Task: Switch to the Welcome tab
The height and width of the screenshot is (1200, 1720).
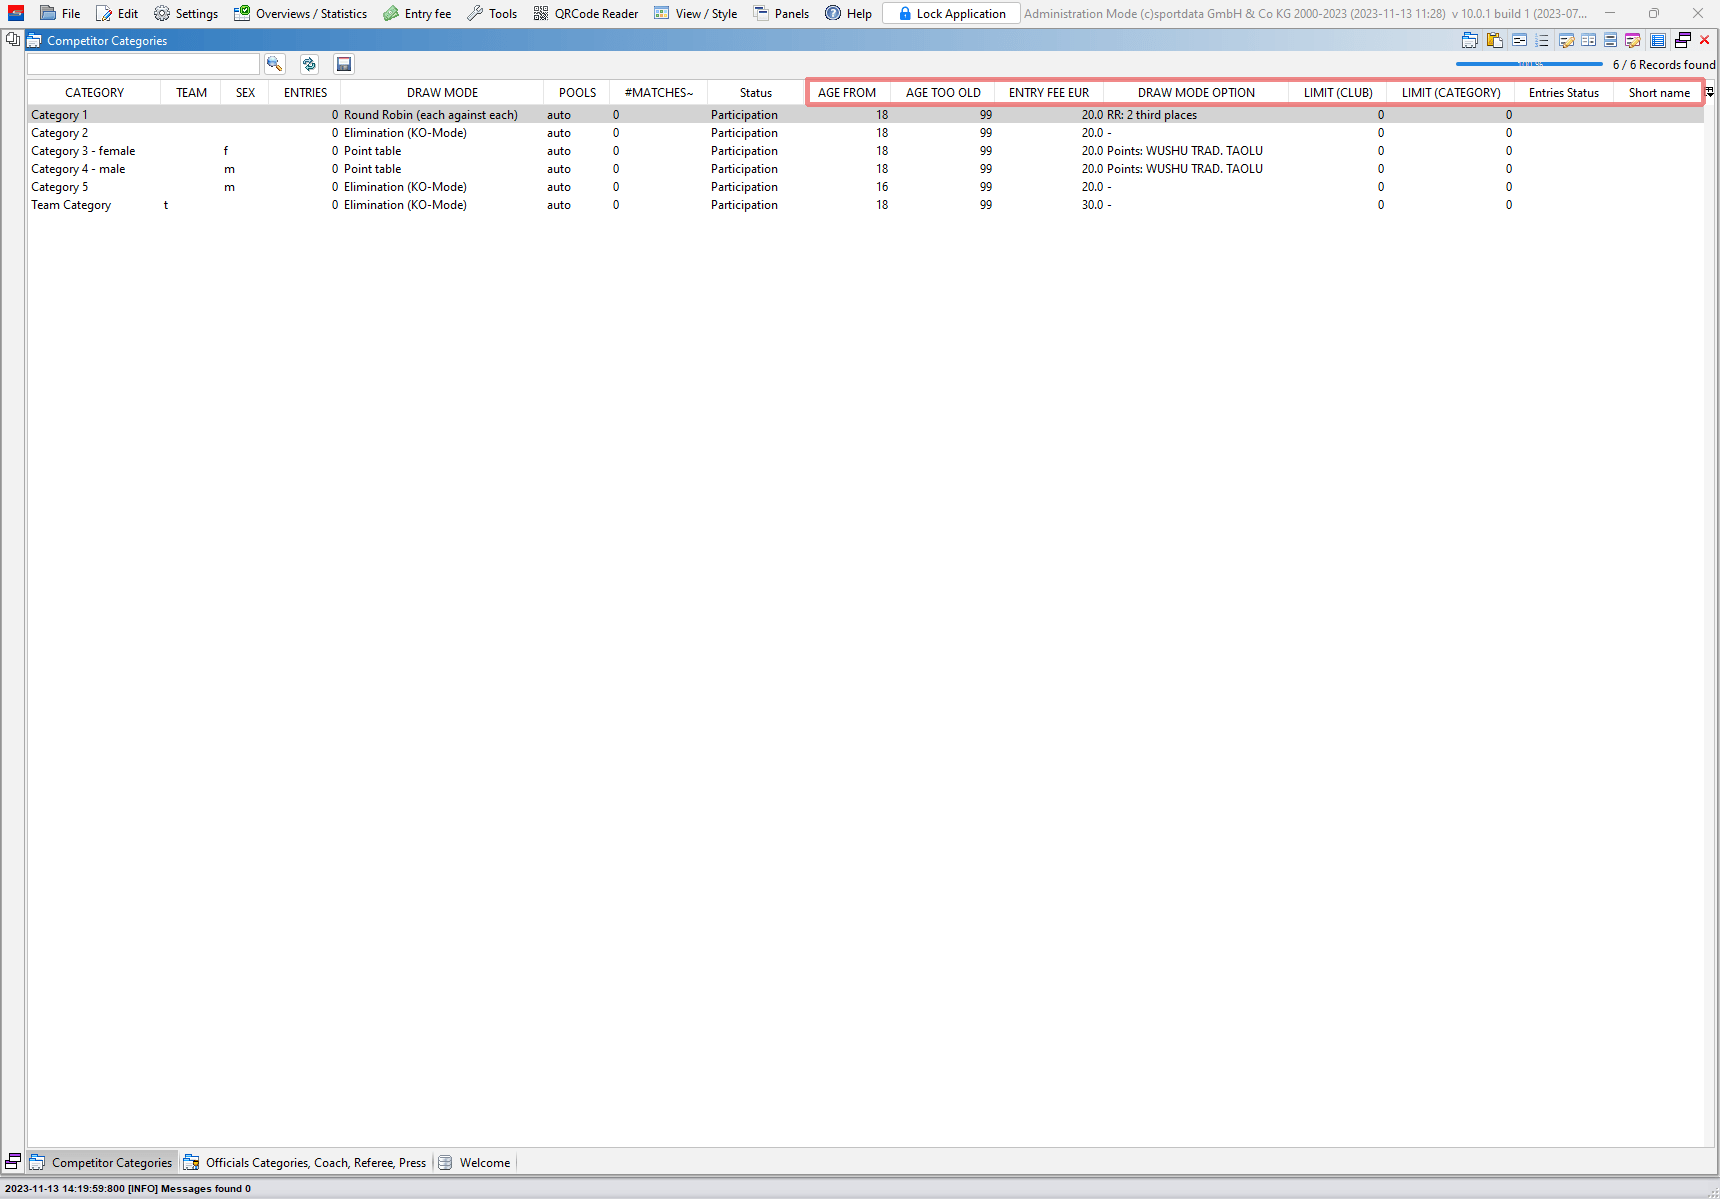Action: [x=475, y=1162]
